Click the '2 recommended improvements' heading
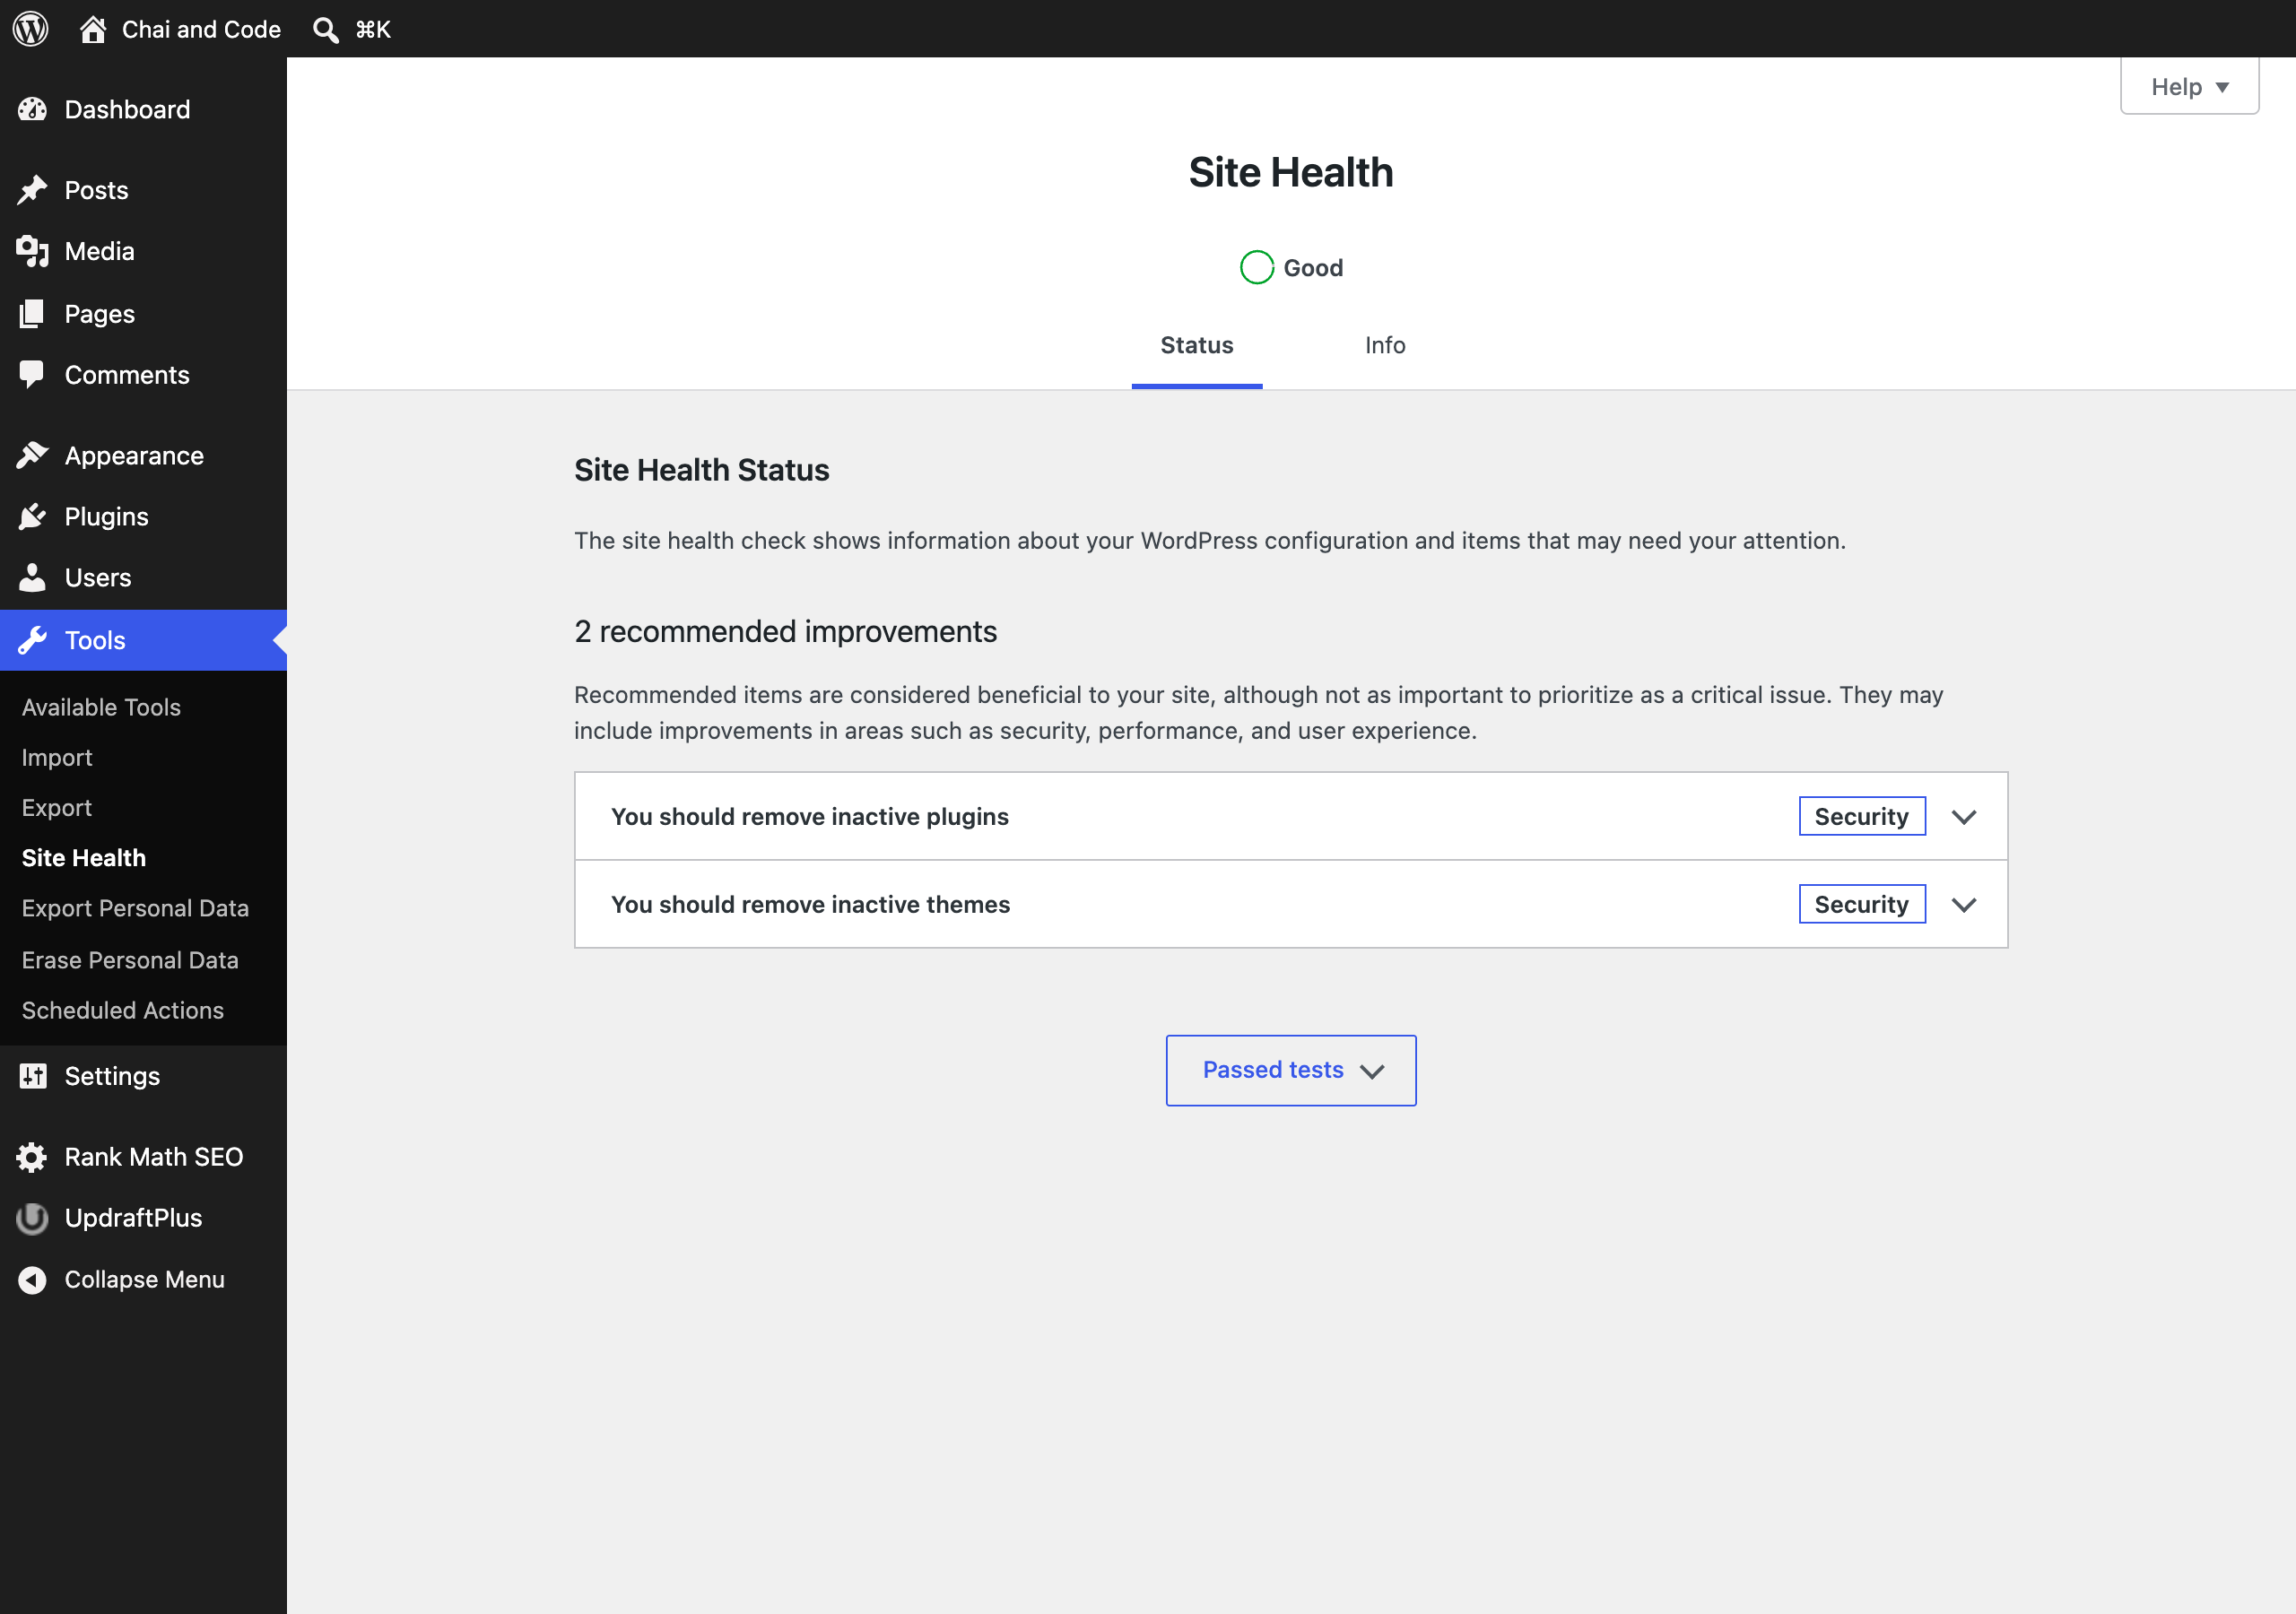Viewport: 2296px width, 1614px height. [785, 631]
